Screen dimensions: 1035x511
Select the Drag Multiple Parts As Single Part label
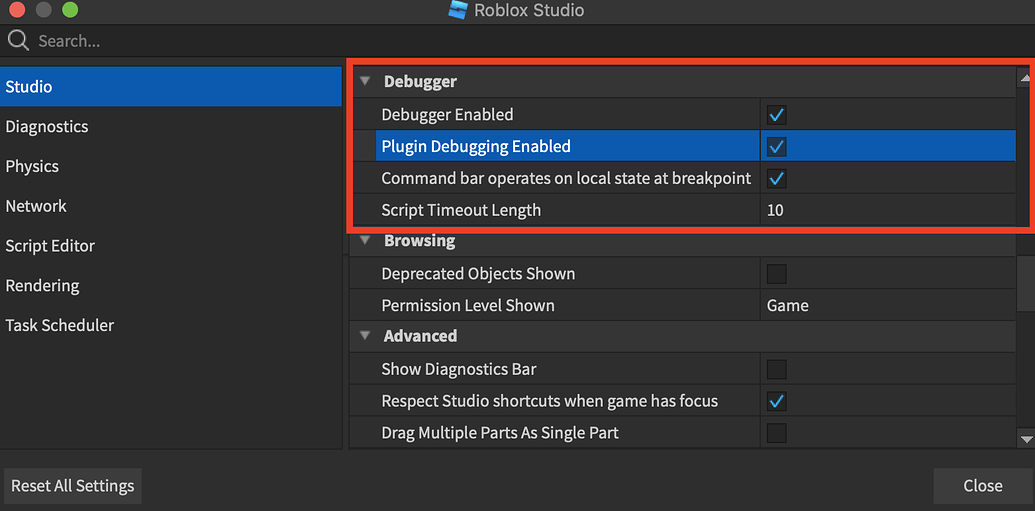500,433
